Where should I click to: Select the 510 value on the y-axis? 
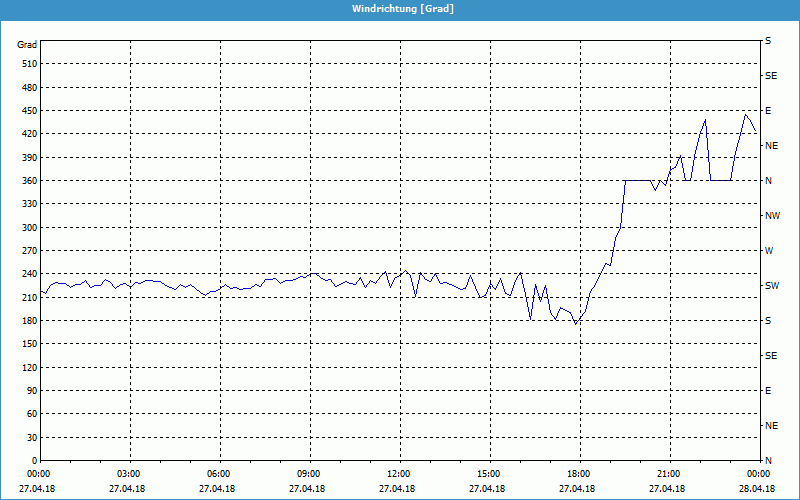click(28, 64)
